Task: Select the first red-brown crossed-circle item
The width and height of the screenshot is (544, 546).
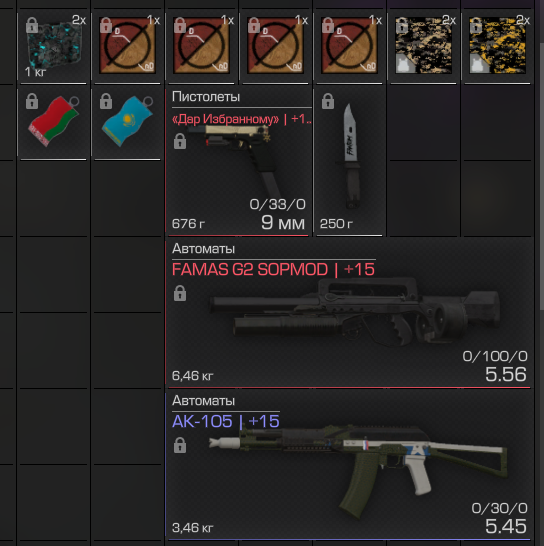Action: (127, 47)
